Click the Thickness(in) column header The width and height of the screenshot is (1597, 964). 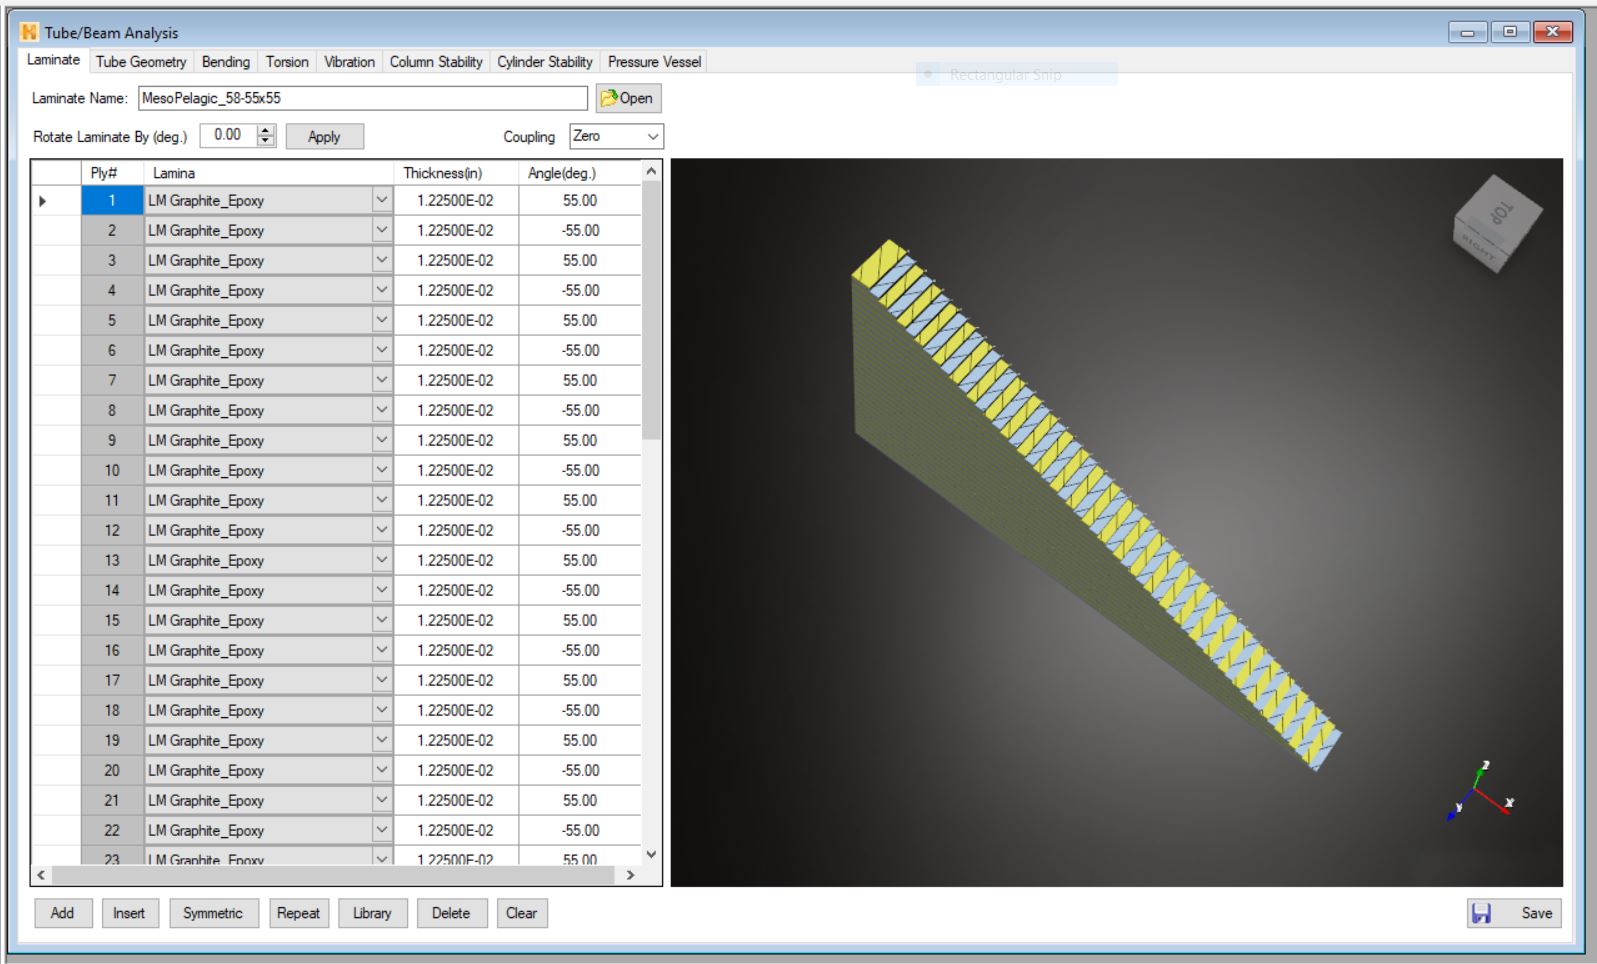point(457,173)
